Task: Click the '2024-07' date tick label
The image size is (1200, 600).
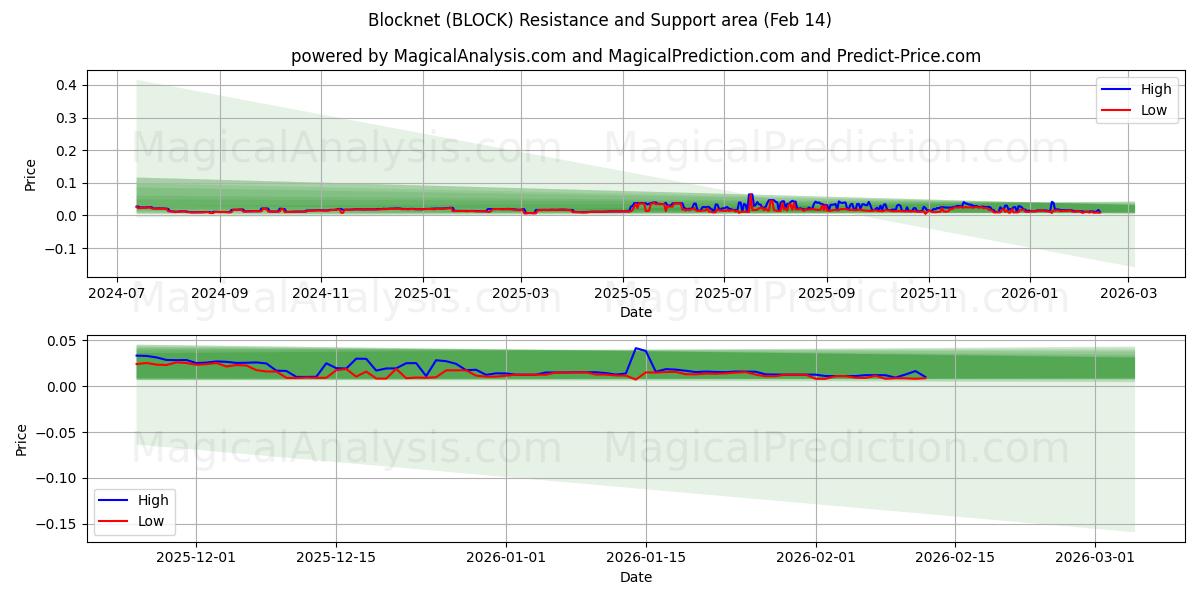Action: [117, 294]
